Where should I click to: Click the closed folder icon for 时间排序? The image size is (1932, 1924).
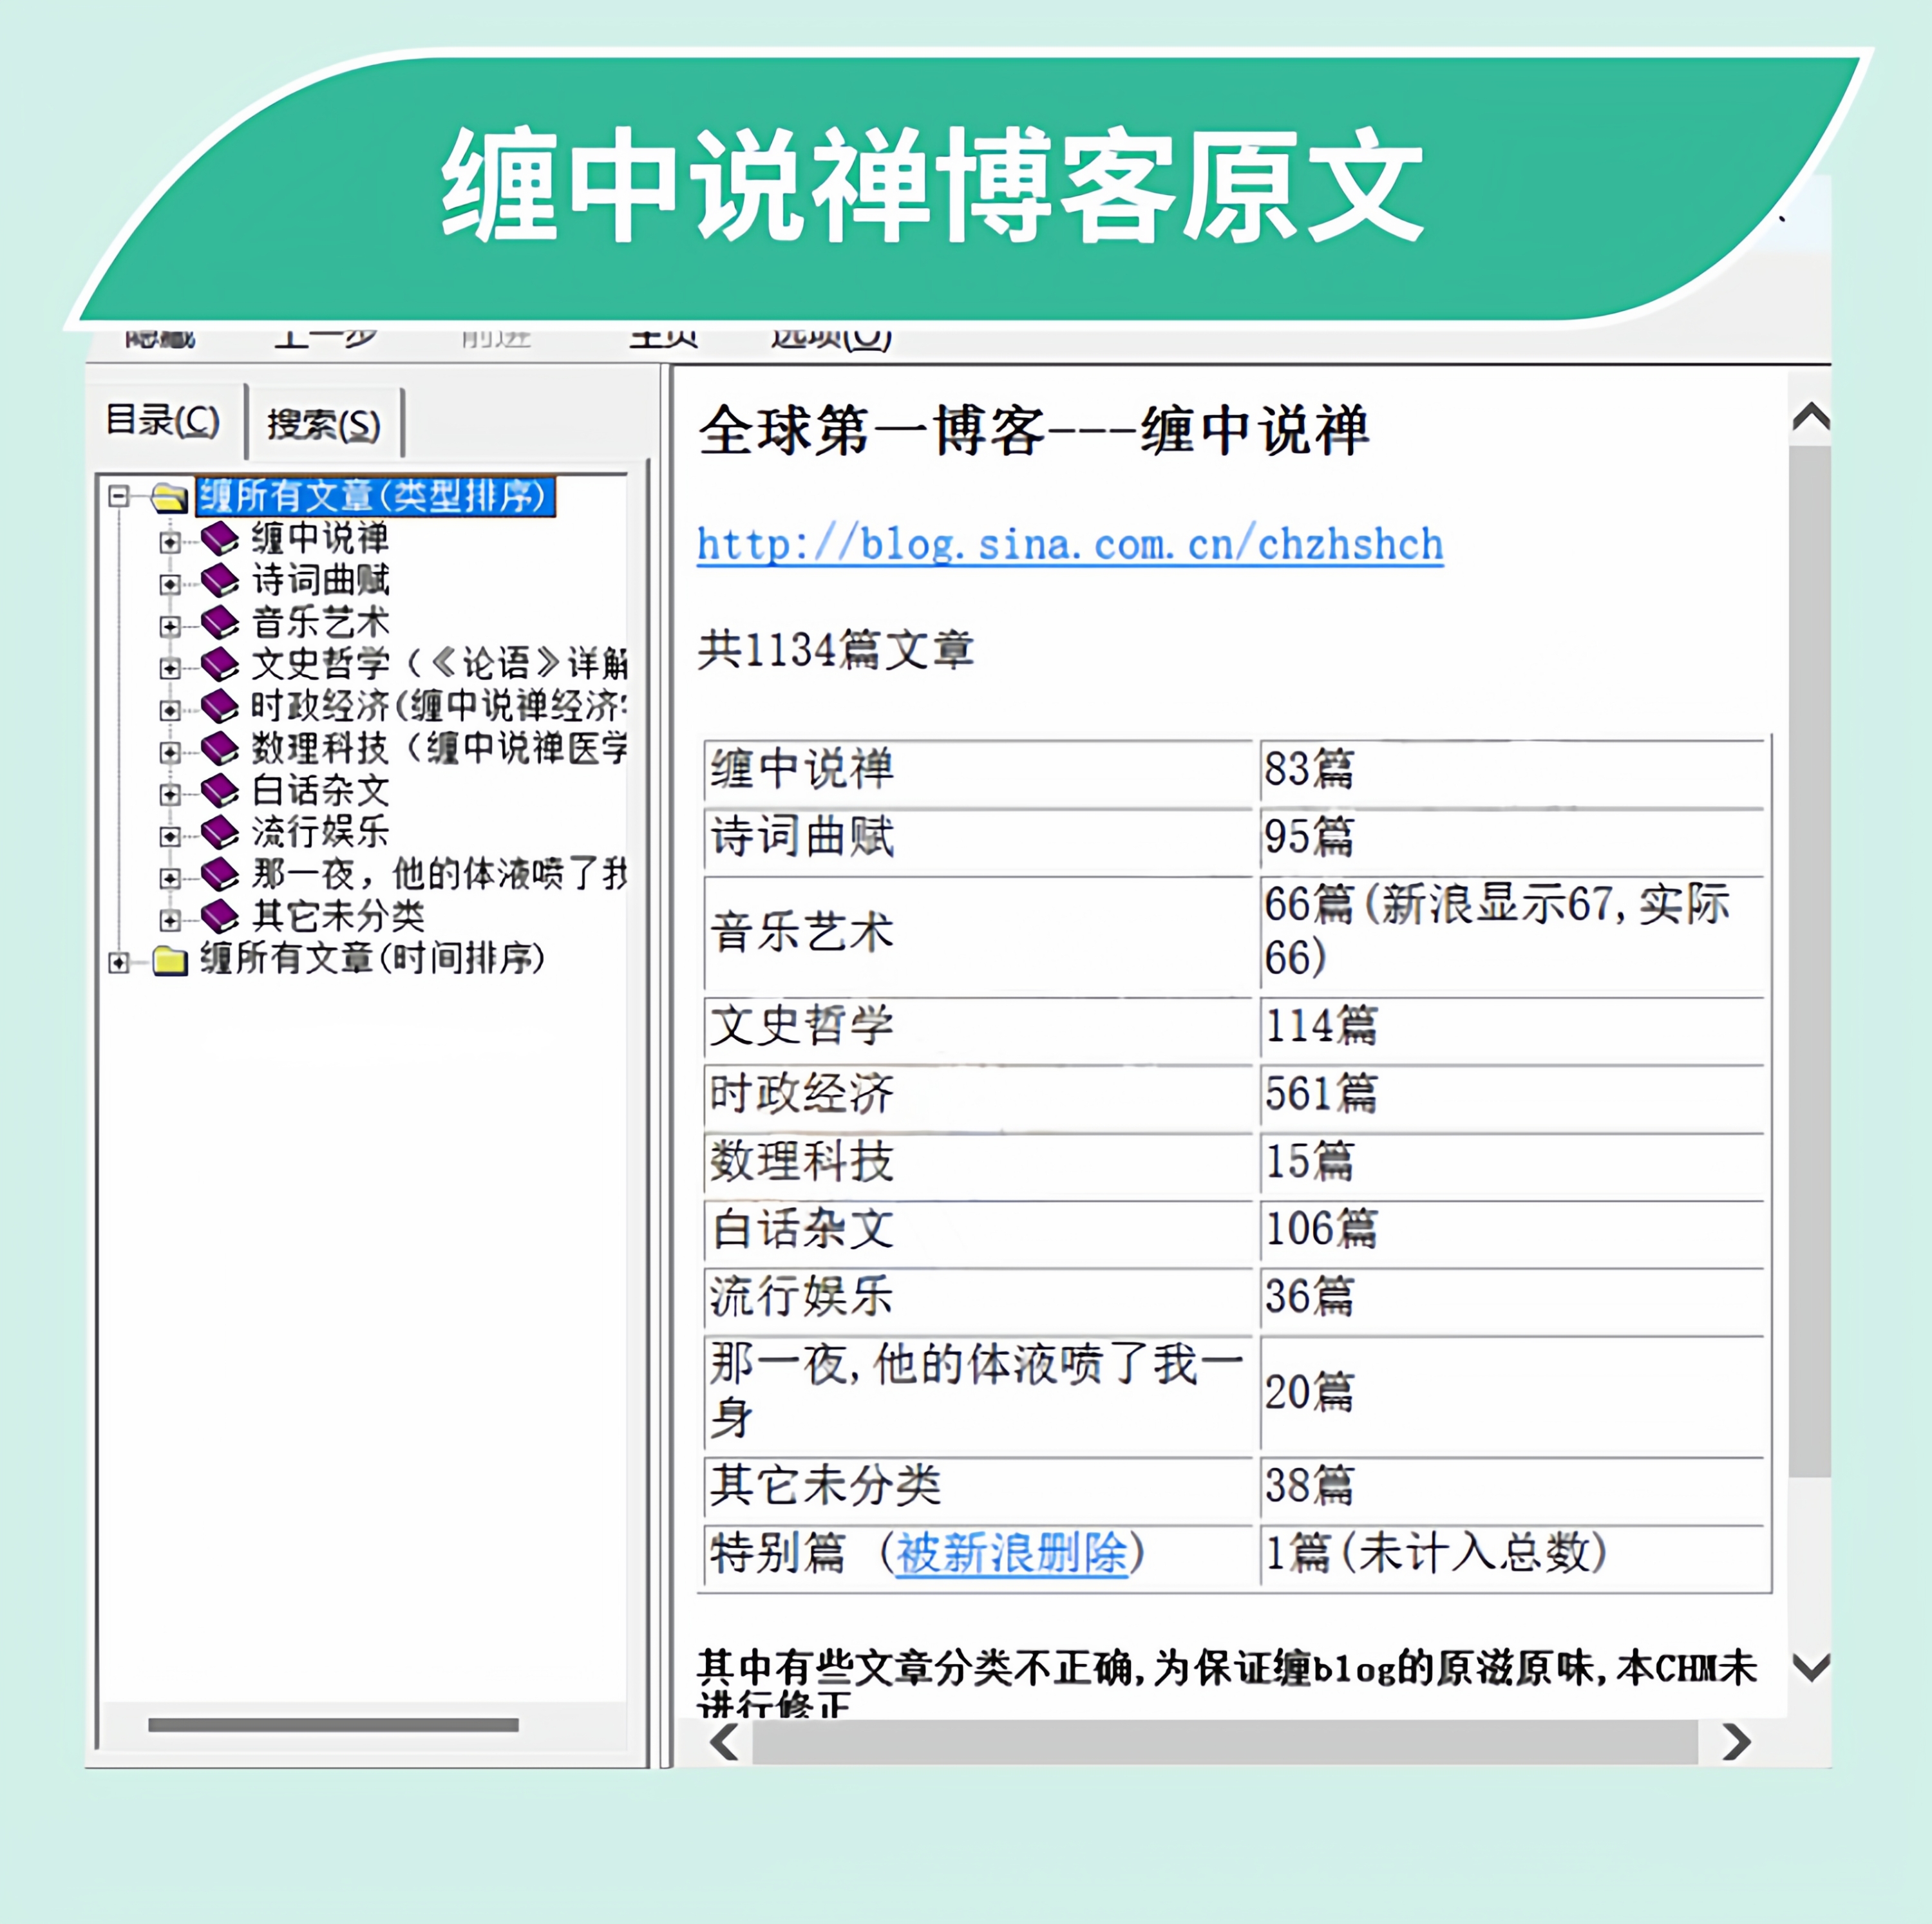(170, 961)
